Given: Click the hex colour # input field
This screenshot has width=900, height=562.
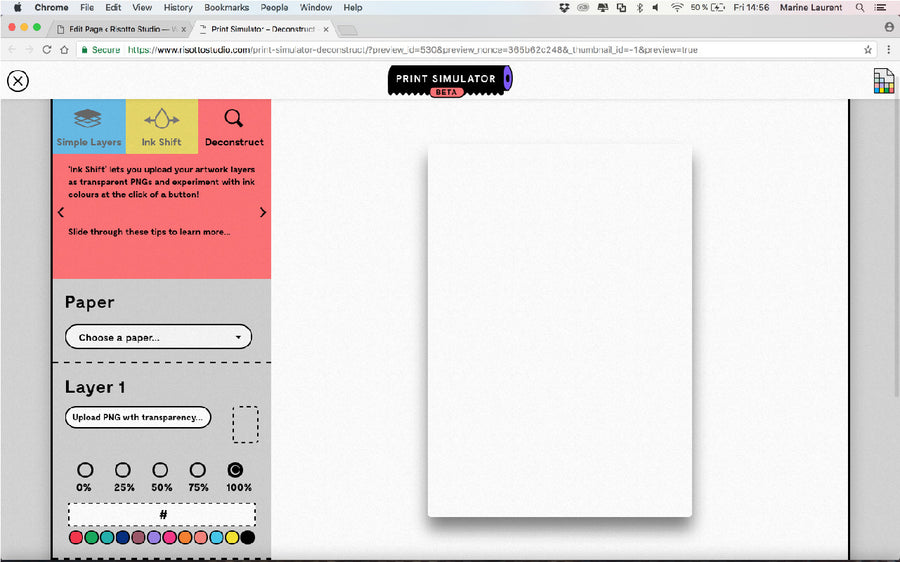Looking at the screenshot, I should (162, 514).
